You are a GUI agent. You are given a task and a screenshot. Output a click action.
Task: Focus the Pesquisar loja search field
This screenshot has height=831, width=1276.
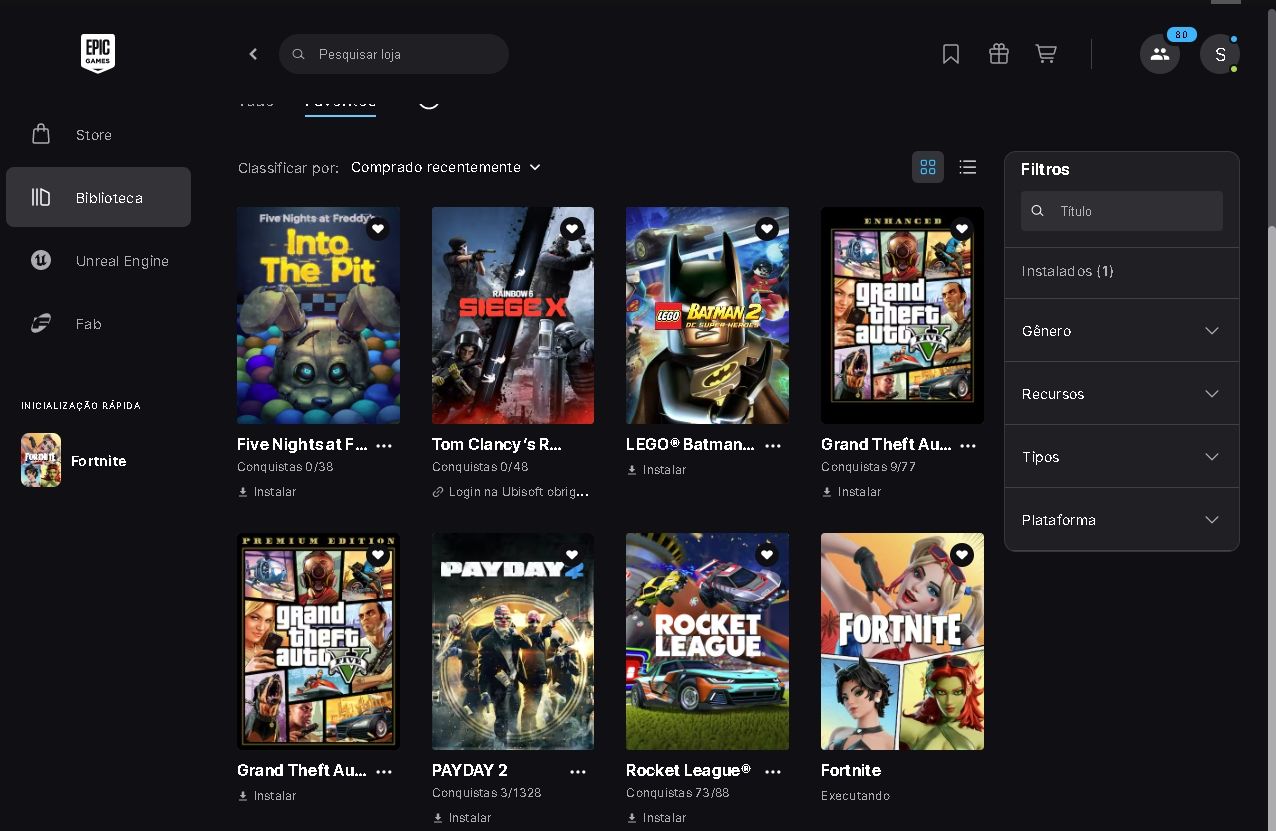tap(394, 54)
